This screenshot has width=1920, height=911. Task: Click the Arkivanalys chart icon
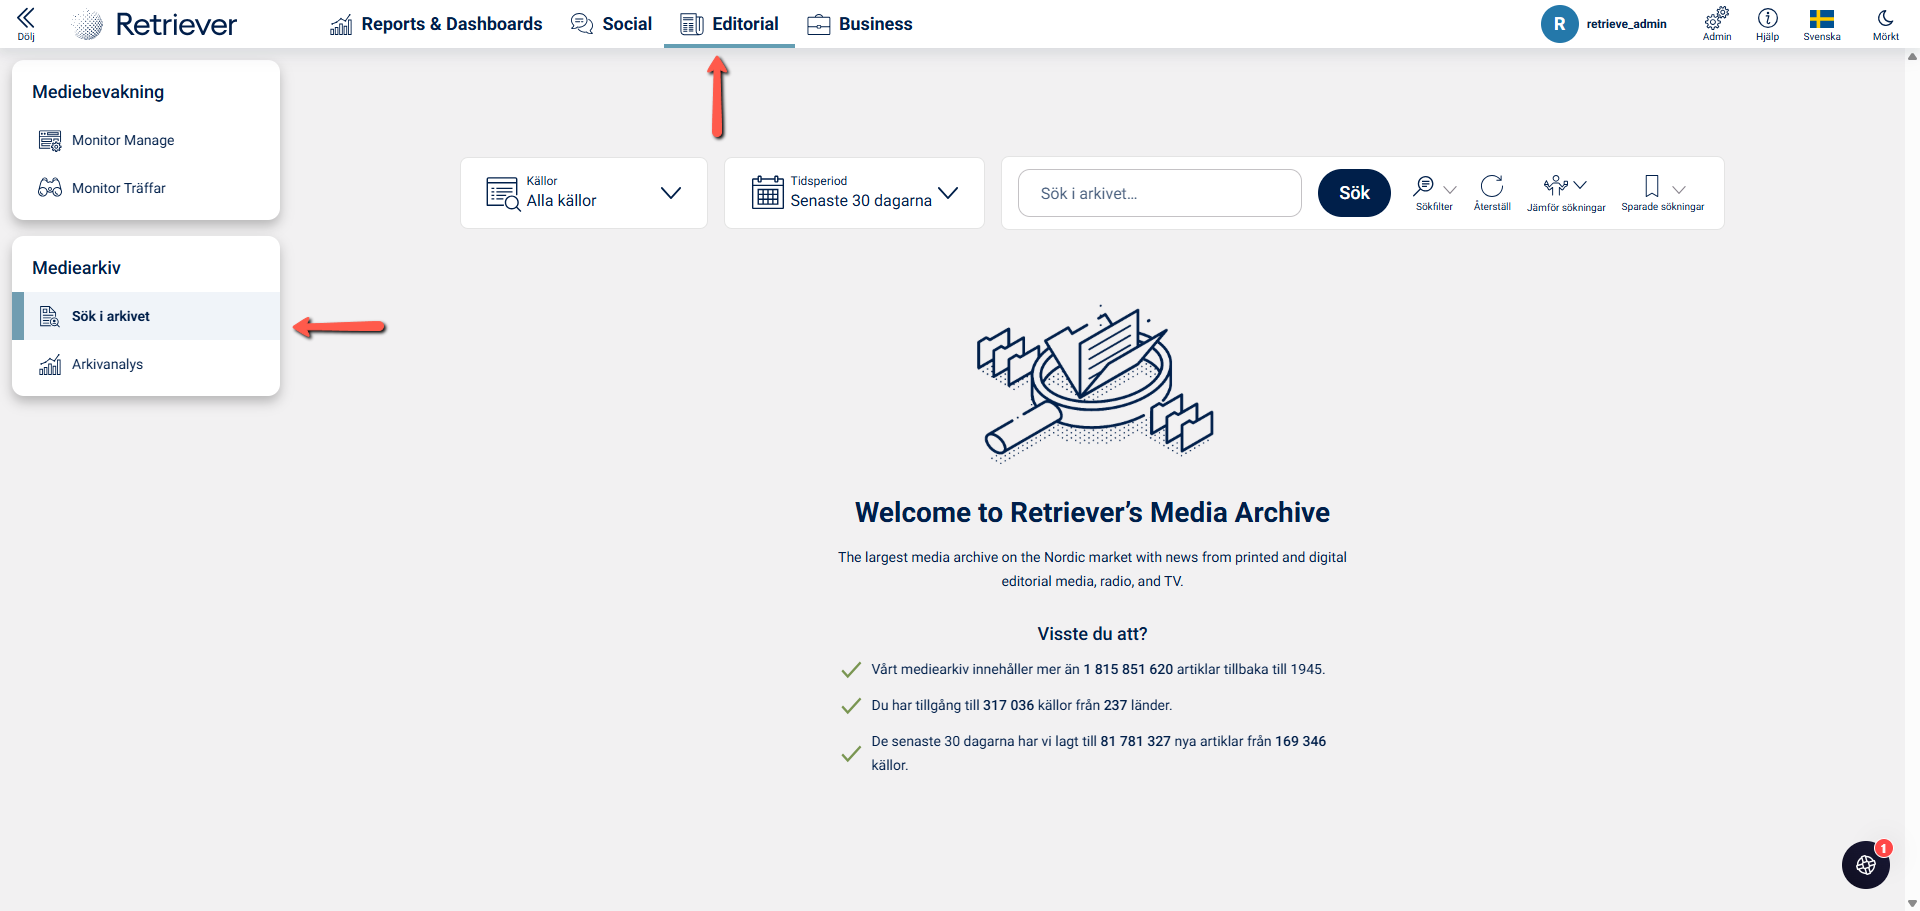[x=50, y=364]
